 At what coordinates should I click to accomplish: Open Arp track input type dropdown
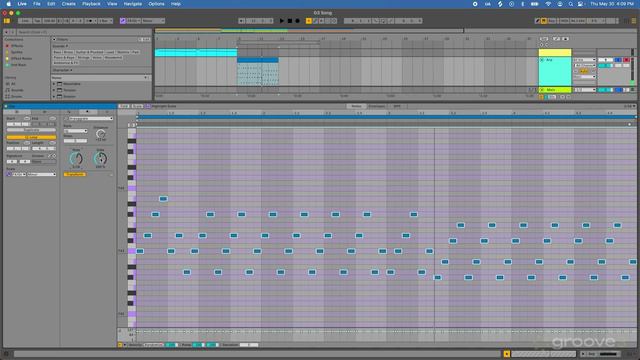point(584,60)
